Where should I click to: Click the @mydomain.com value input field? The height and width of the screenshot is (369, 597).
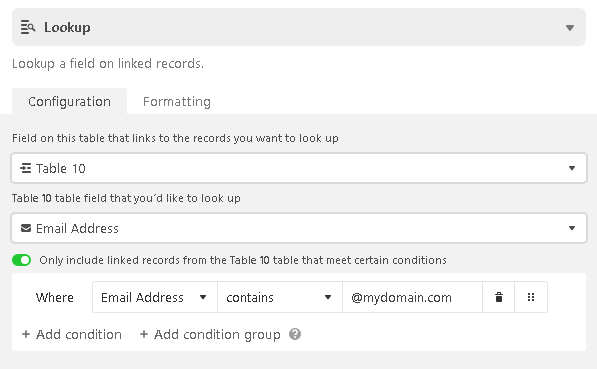(x=412, y=297)
